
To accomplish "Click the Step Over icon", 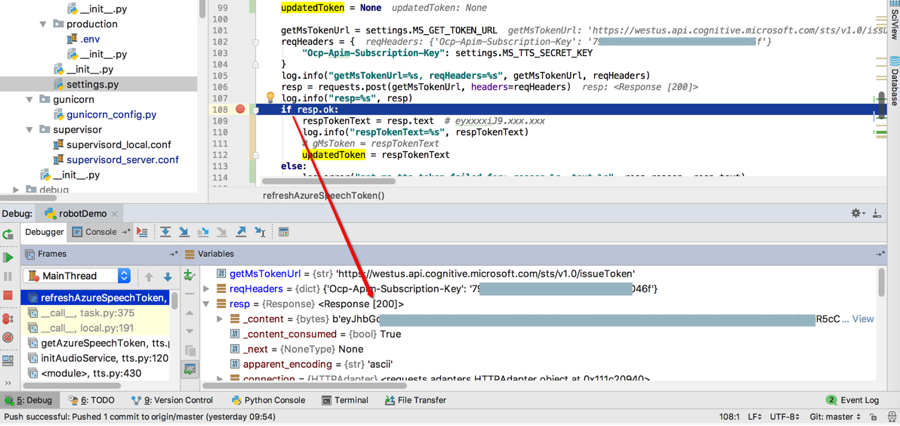I will pos(166,232).
